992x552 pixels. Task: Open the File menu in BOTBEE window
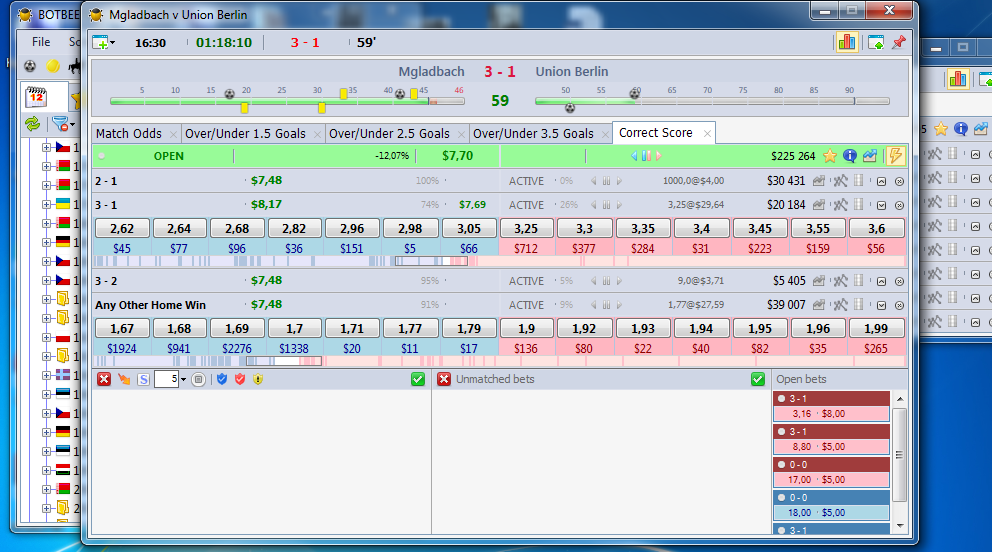click(41, 42)
